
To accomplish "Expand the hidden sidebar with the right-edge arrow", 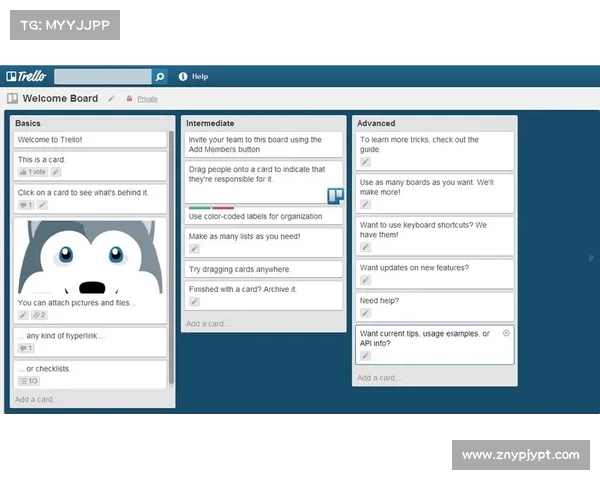I will coord(590,258).
